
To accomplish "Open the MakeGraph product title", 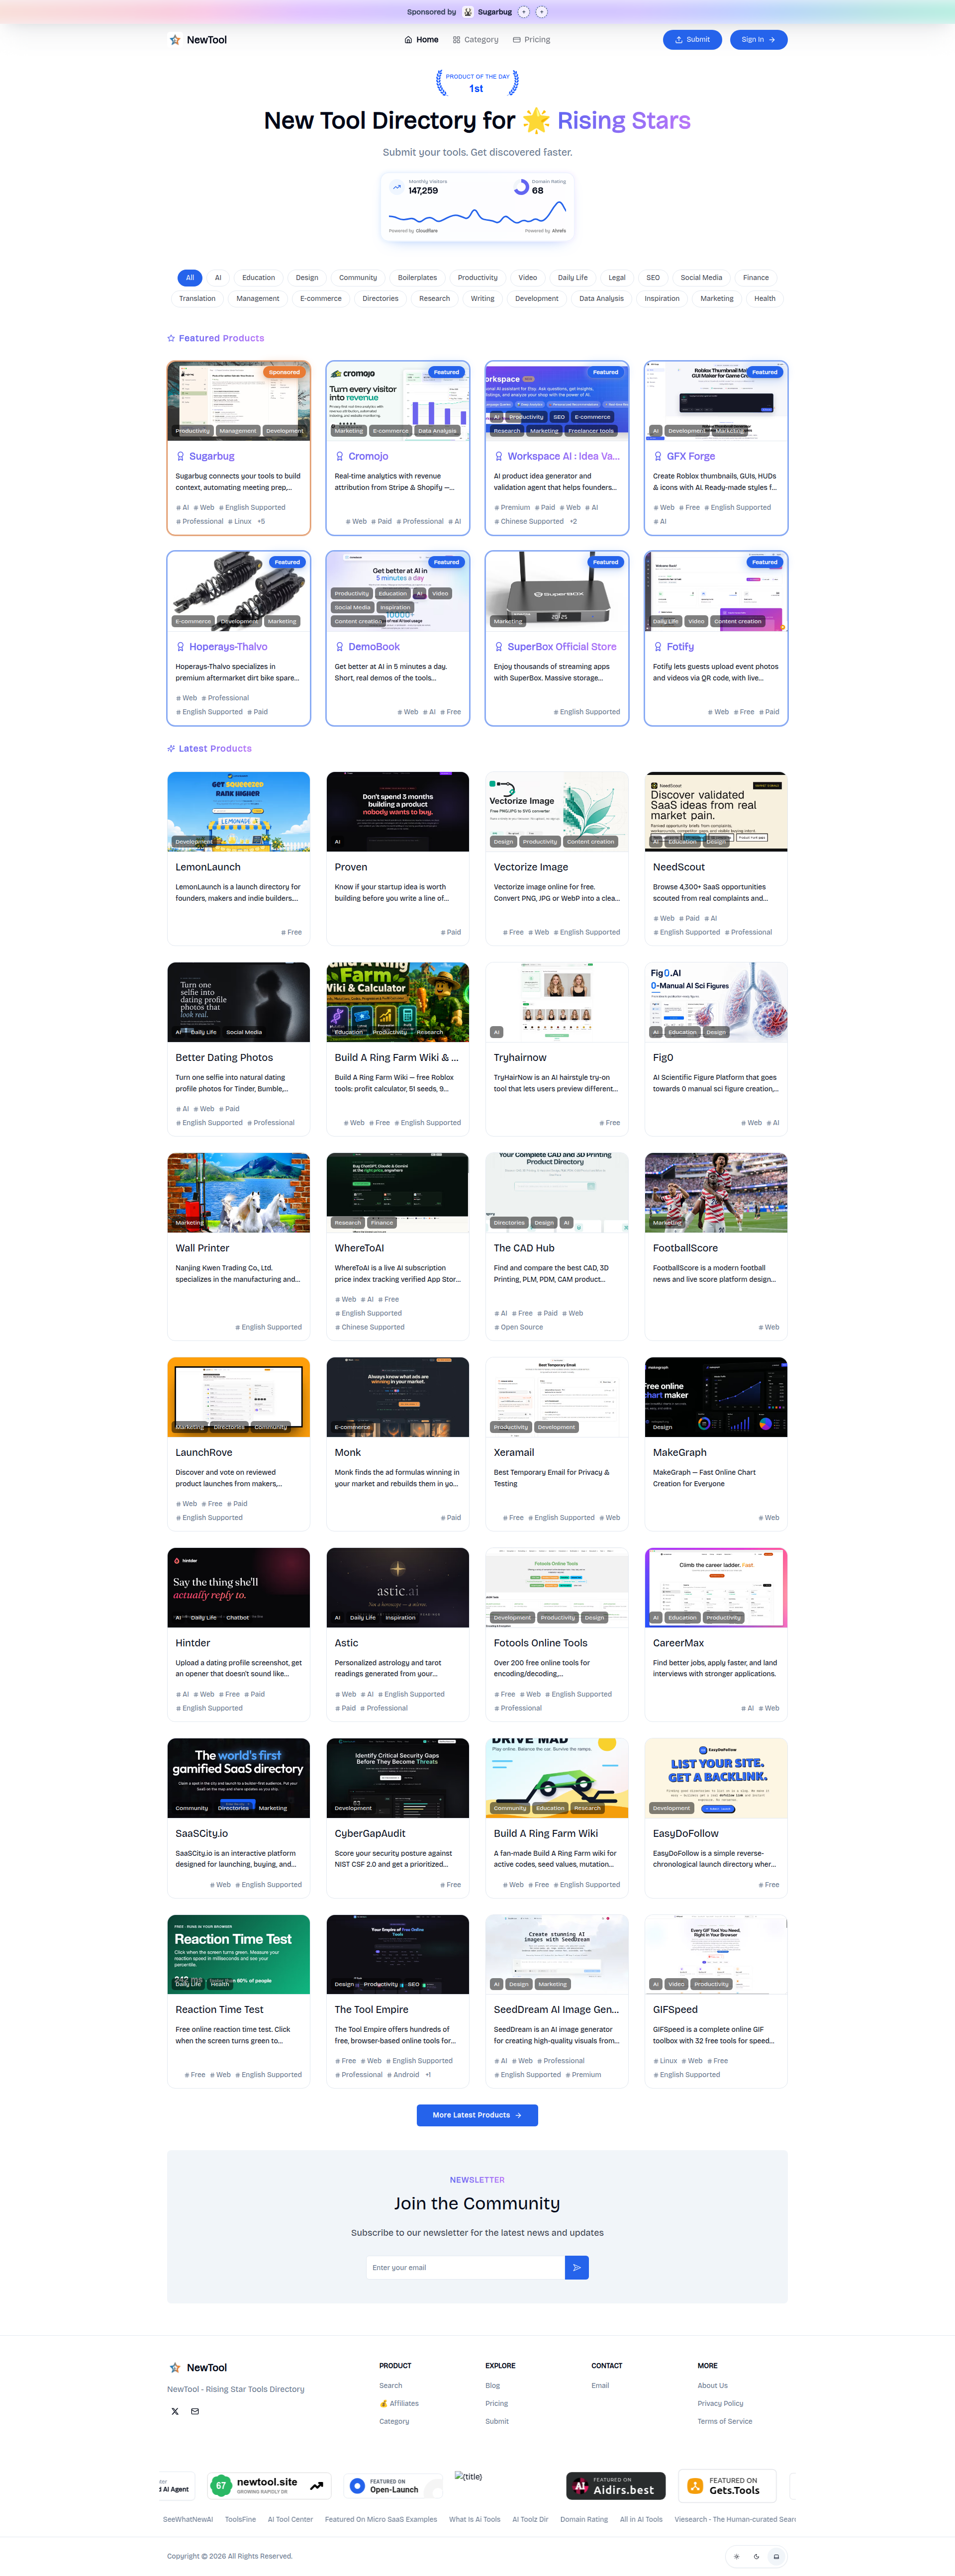I will (680, 1452).
